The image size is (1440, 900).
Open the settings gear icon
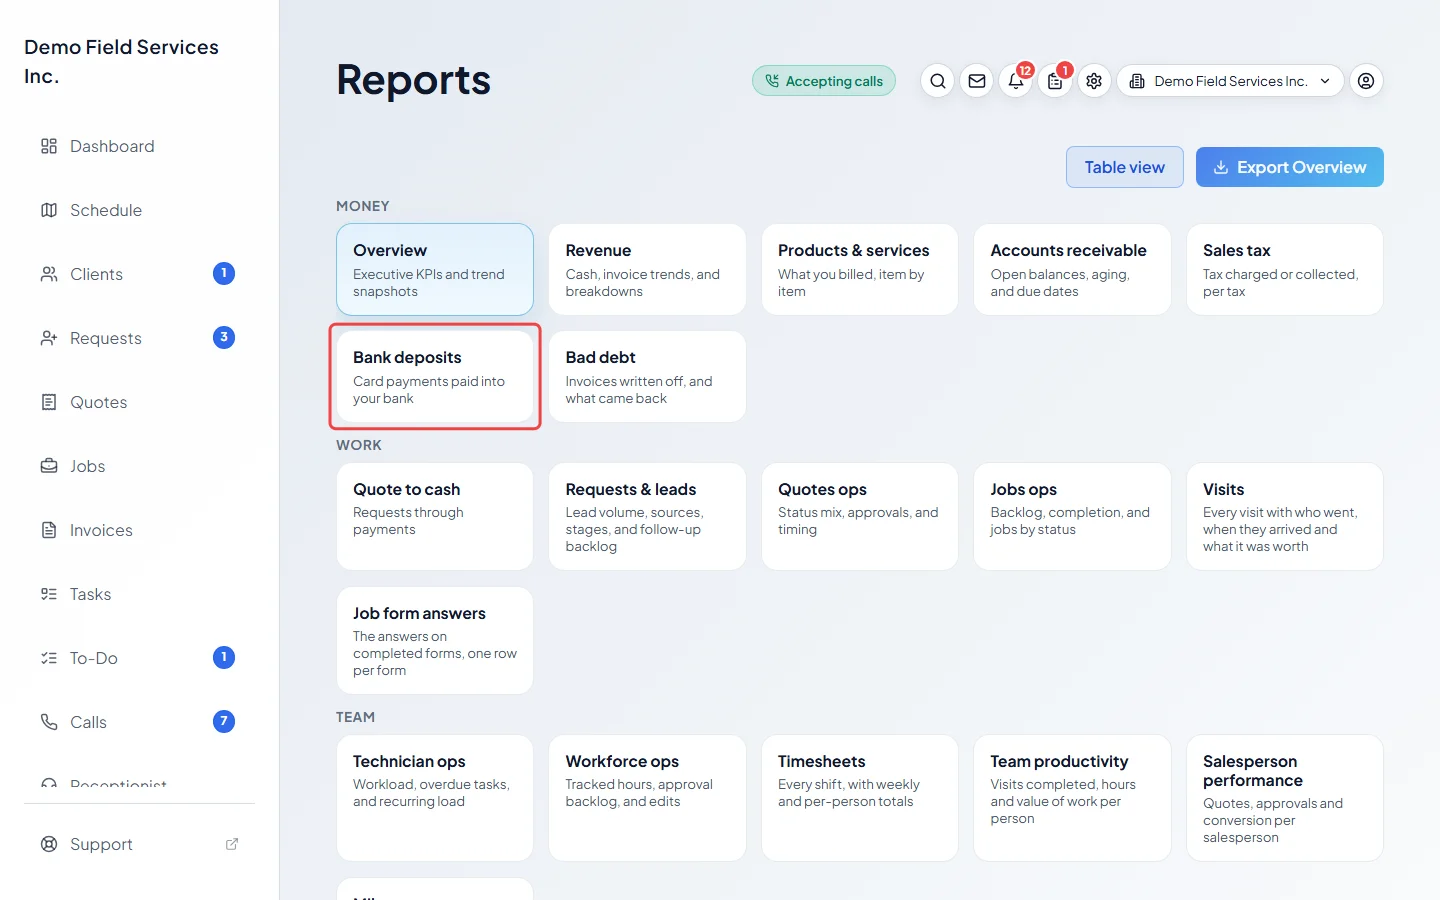point(1094,81)
